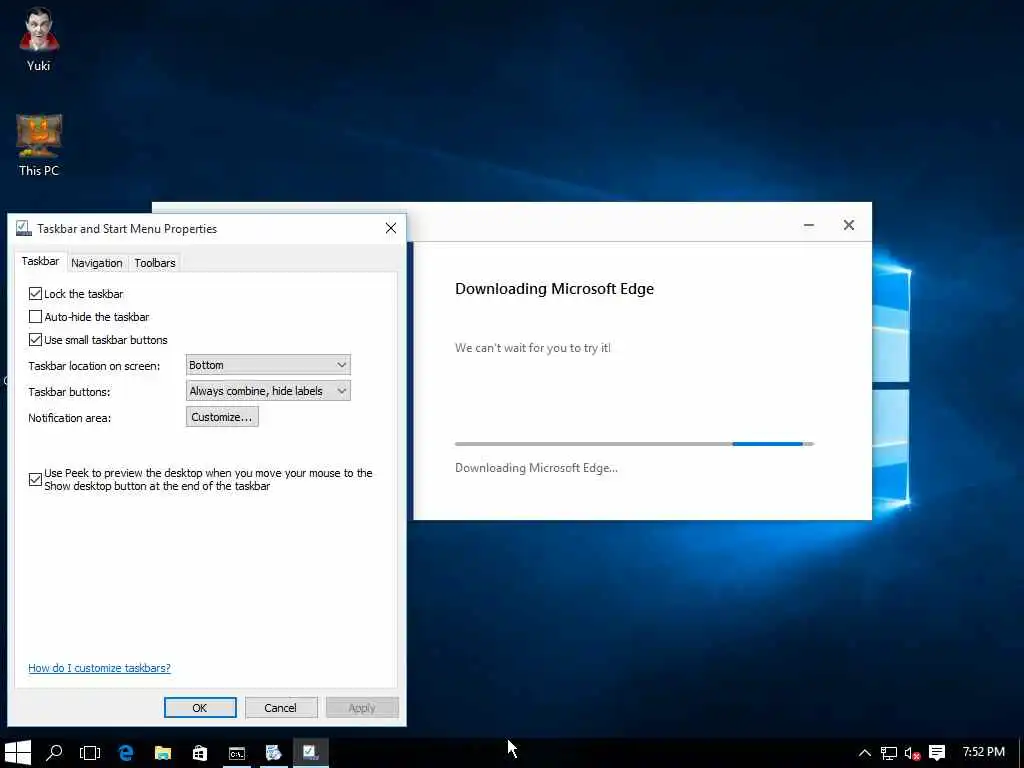Switch to Command Prompt on the taskbar

pos(236,753)
